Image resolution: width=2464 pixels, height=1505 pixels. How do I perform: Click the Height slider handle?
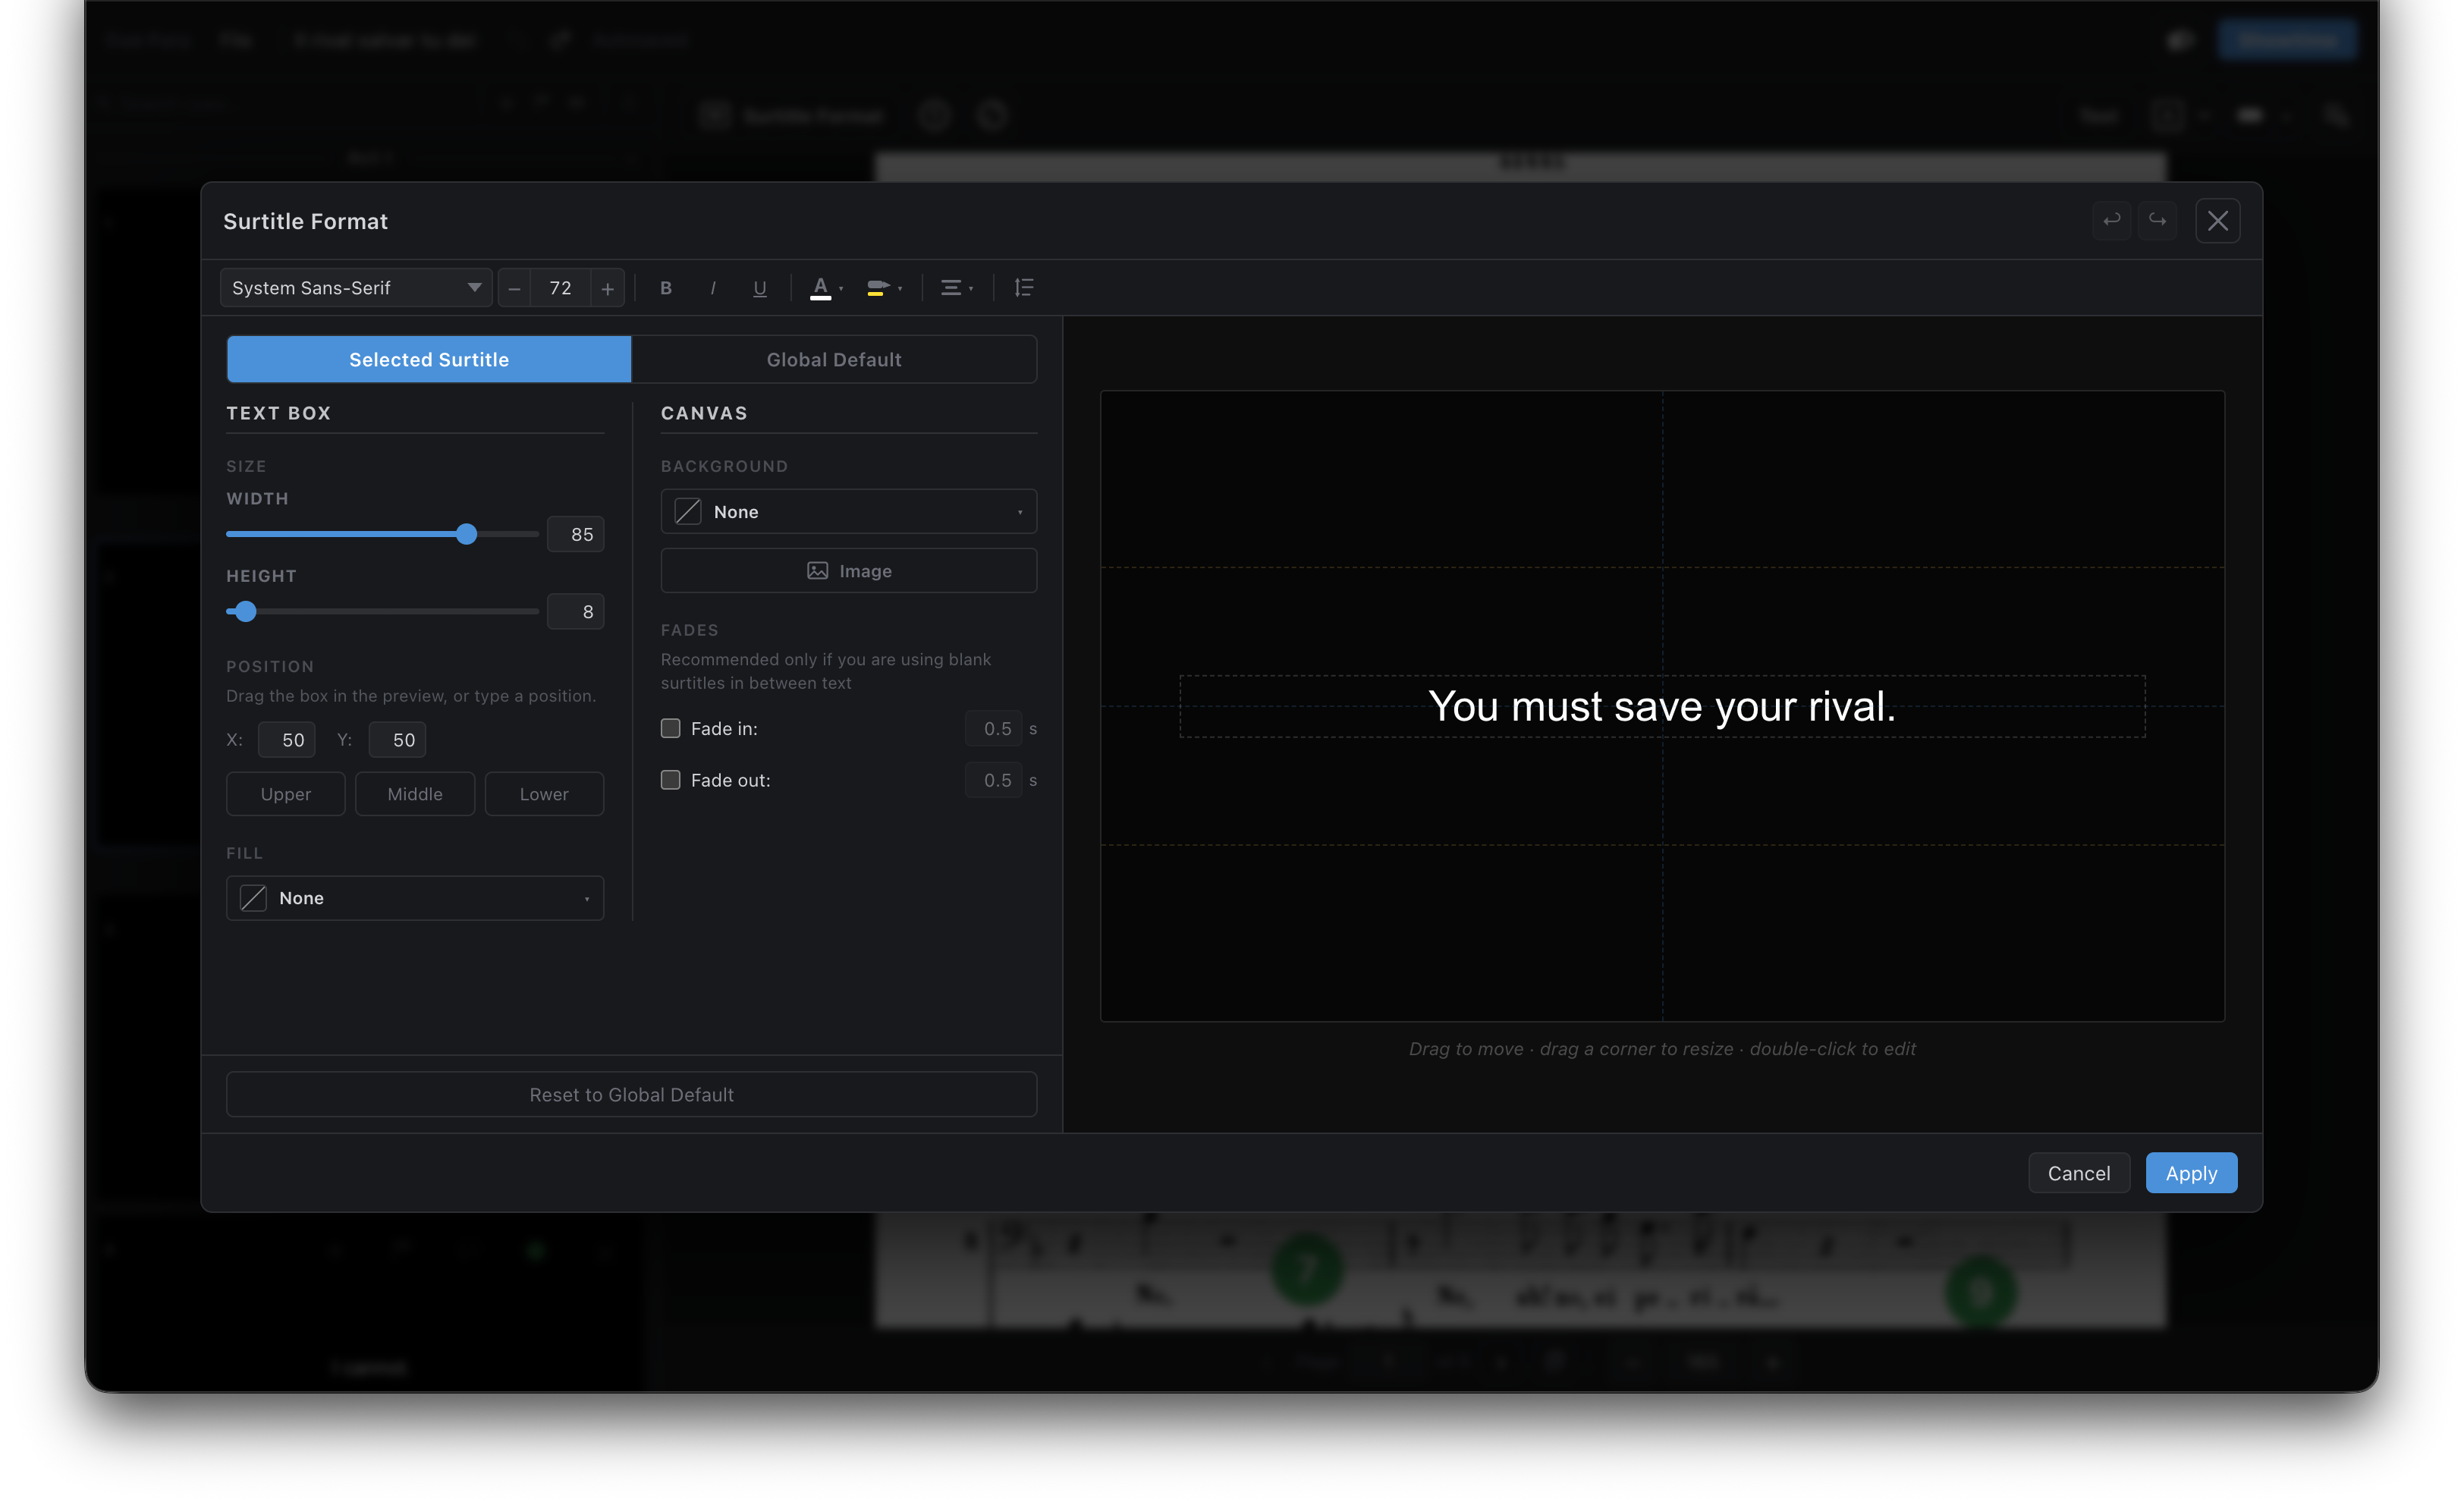coord(246,611)
